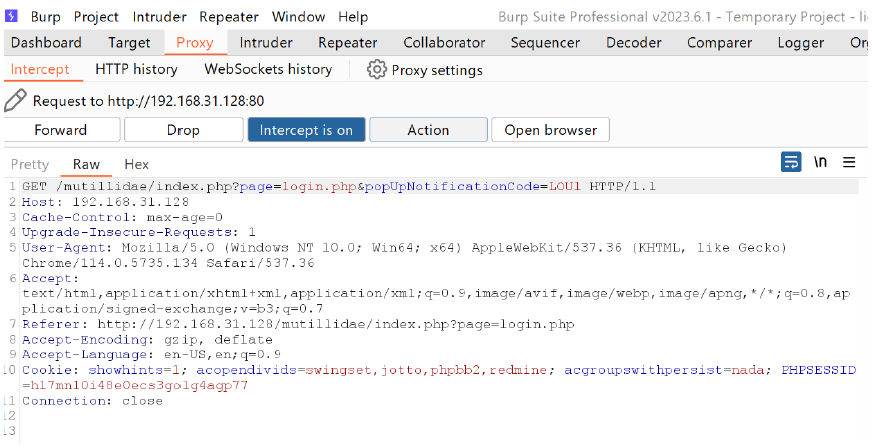Open the Action dropdown button

click(428, 130)
